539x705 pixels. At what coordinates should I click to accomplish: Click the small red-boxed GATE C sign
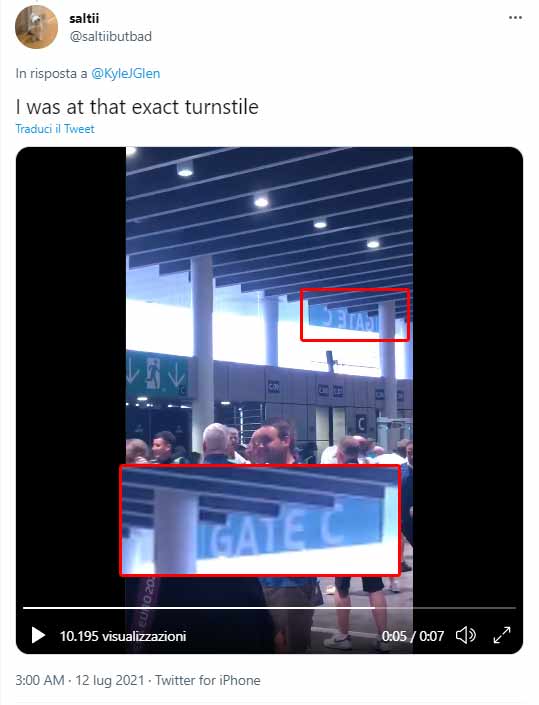point(355,315)
